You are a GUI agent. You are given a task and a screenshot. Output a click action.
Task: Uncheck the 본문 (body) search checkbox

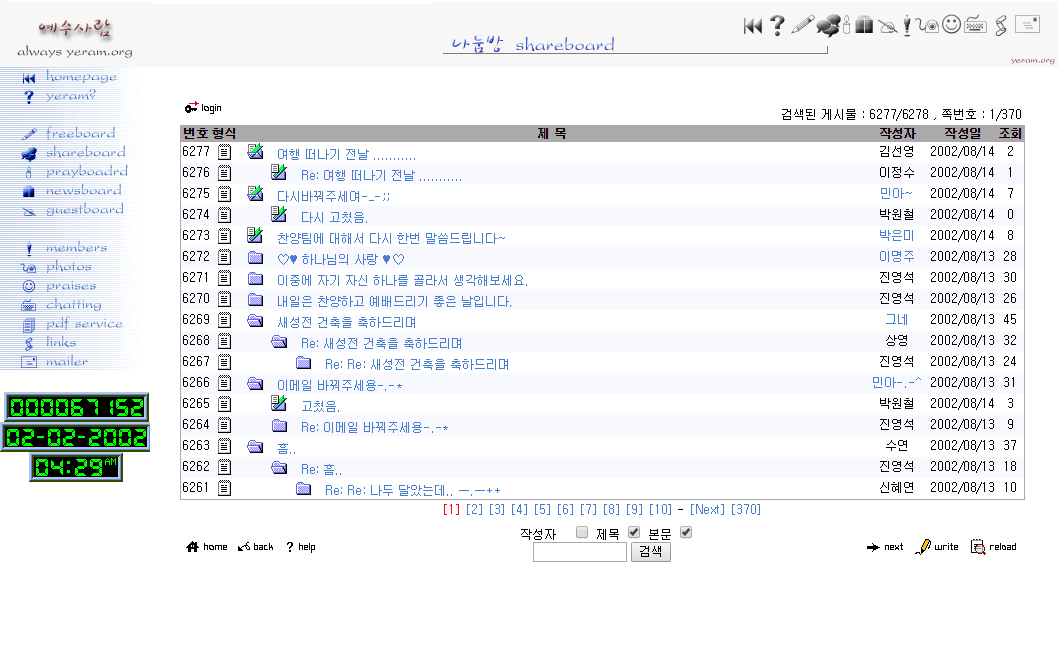point(686,533)
